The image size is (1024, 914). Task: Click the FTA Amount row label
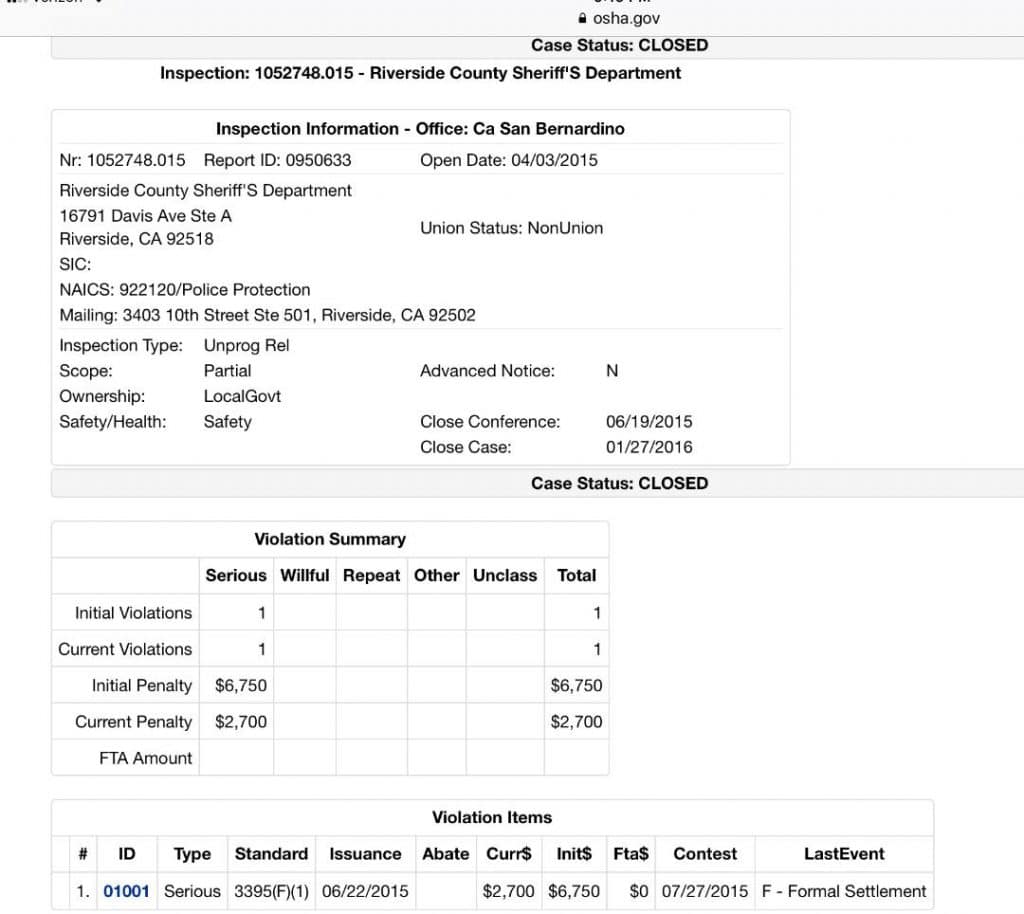145,758
